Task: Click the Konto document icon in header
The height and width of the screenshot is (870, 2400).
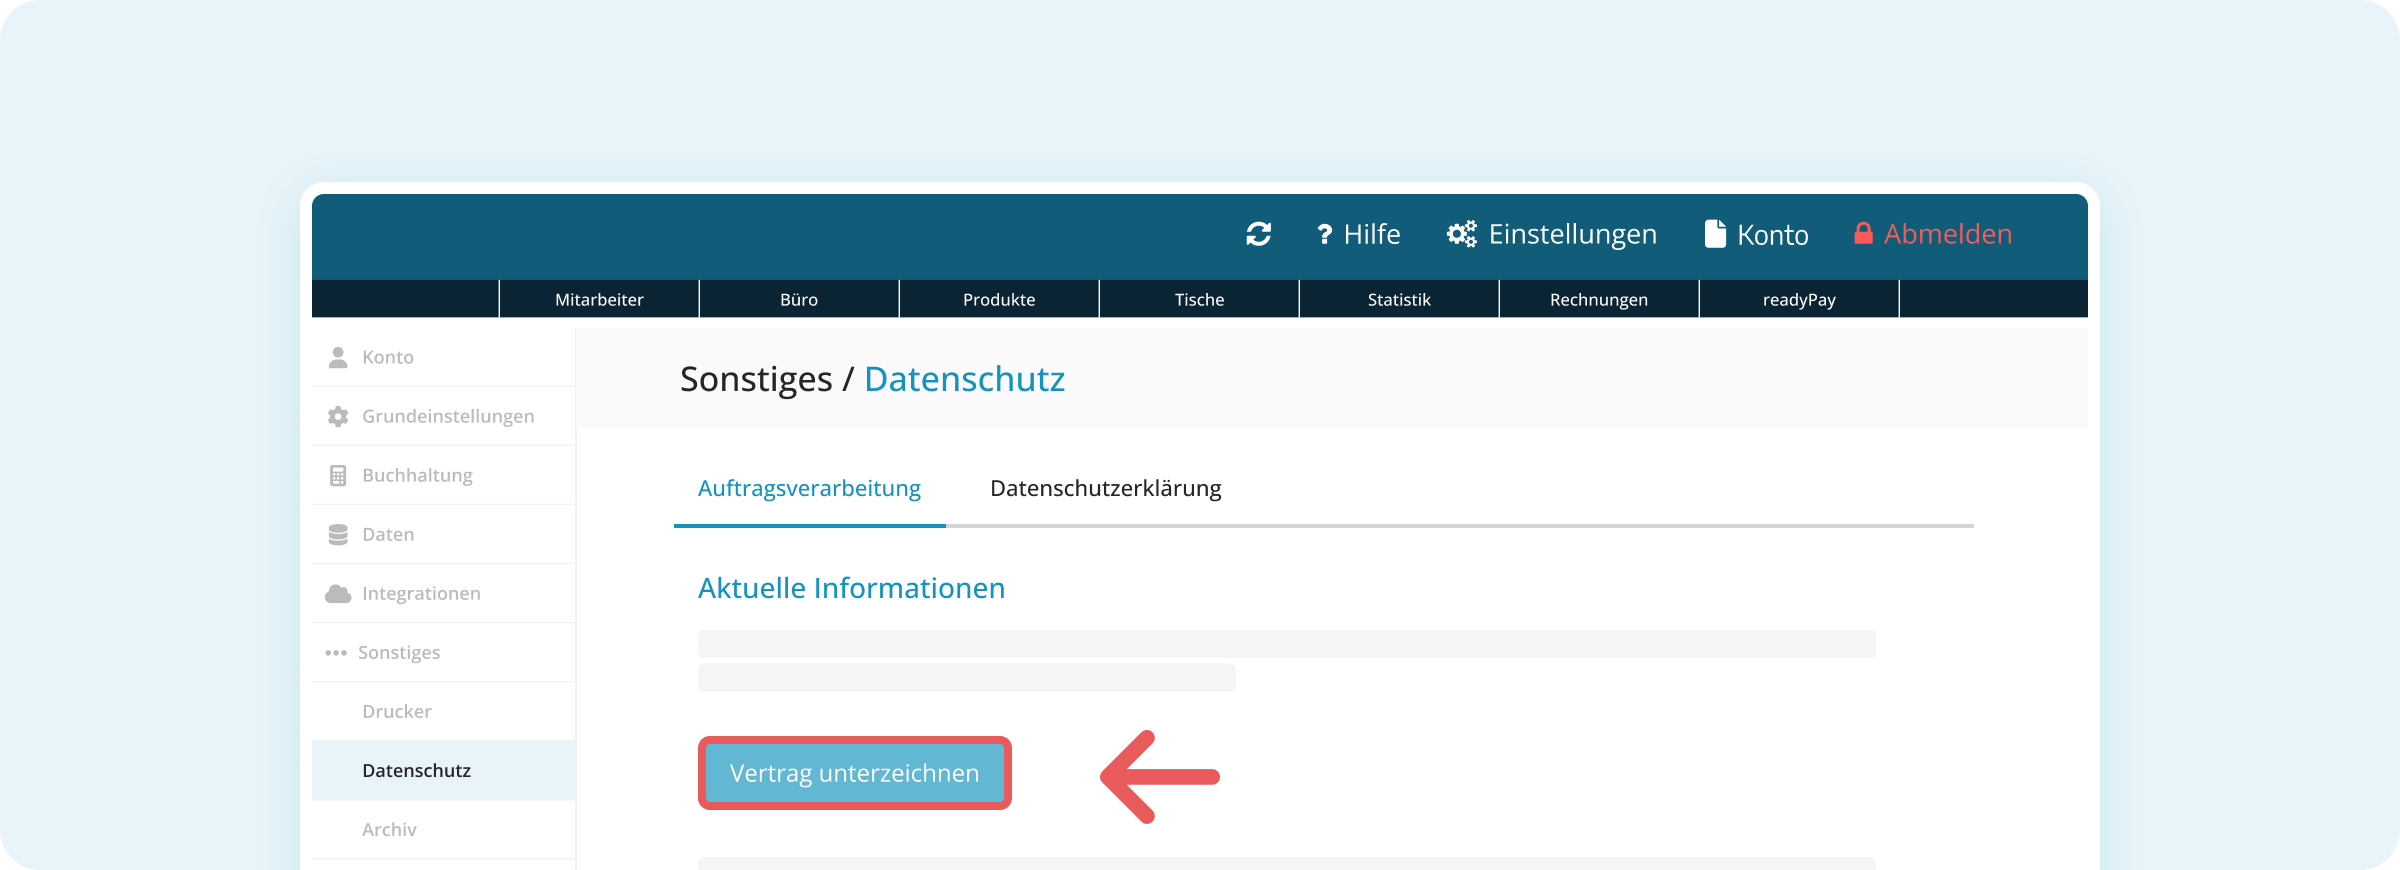Action: click(x=1715, y=234)
